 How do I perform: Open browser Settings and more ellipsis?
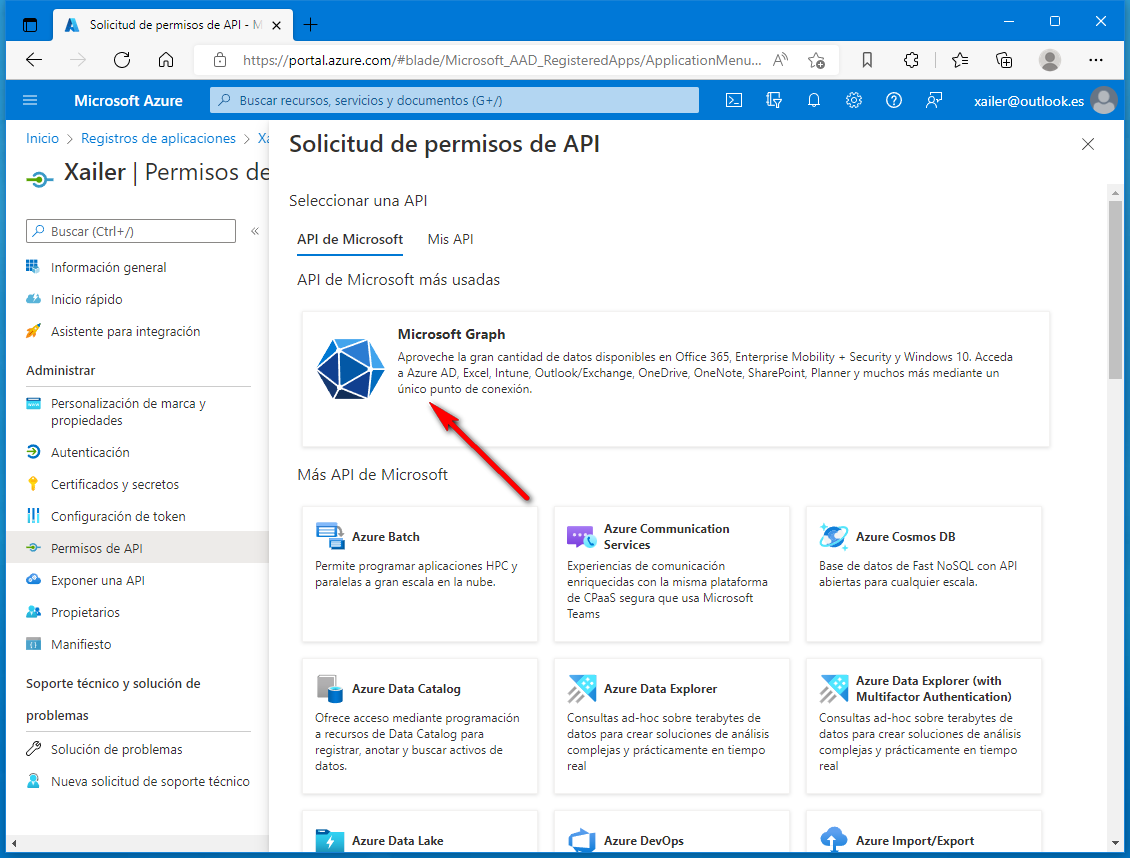pyautogui.click(x=1095, y=60)
